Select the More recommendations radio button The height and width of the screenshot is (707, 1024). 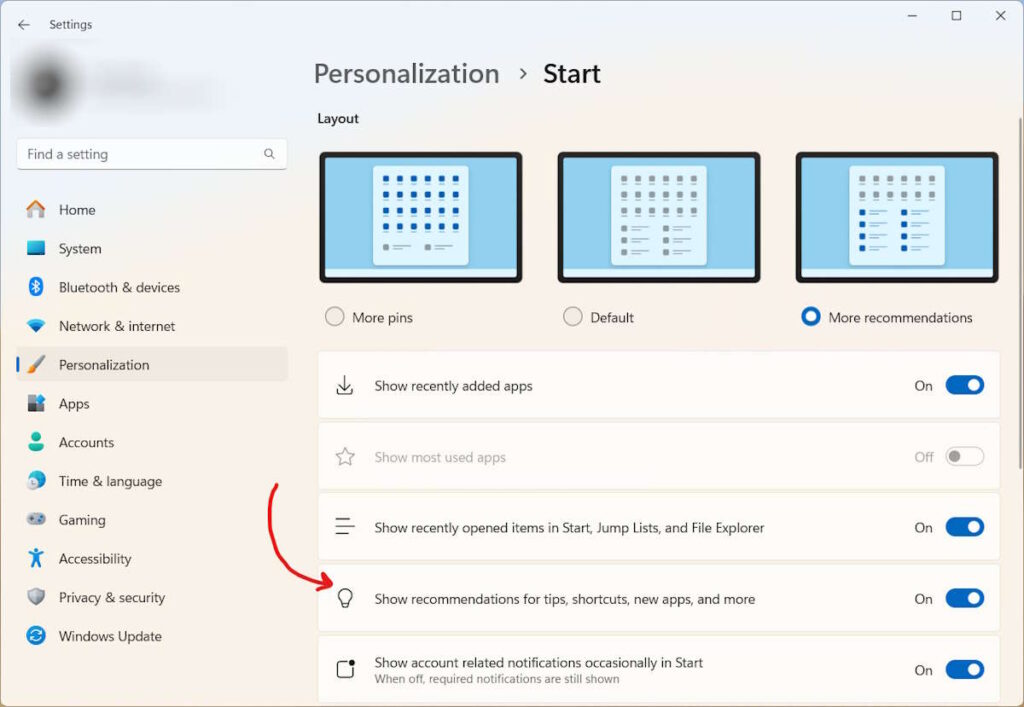coord(810,317)
